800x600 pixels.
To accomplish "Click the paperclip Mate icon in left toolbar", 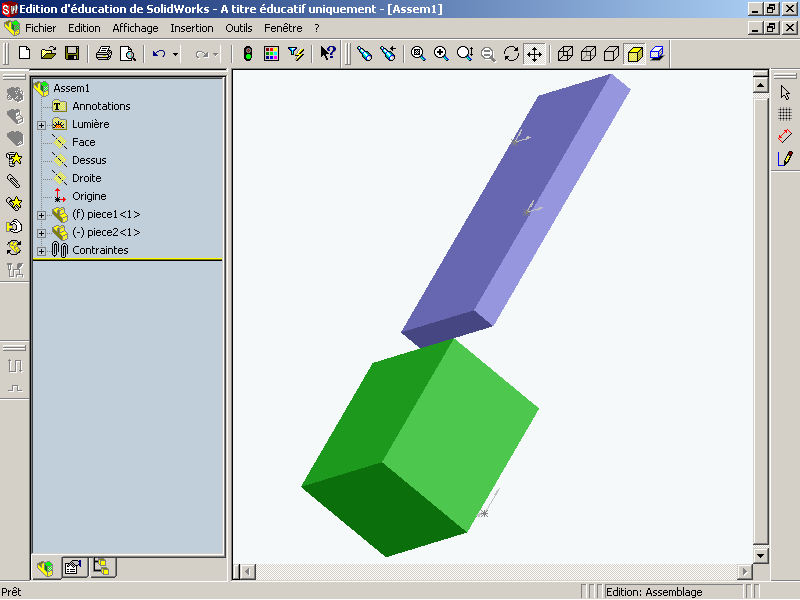I will tap(14, 181).
